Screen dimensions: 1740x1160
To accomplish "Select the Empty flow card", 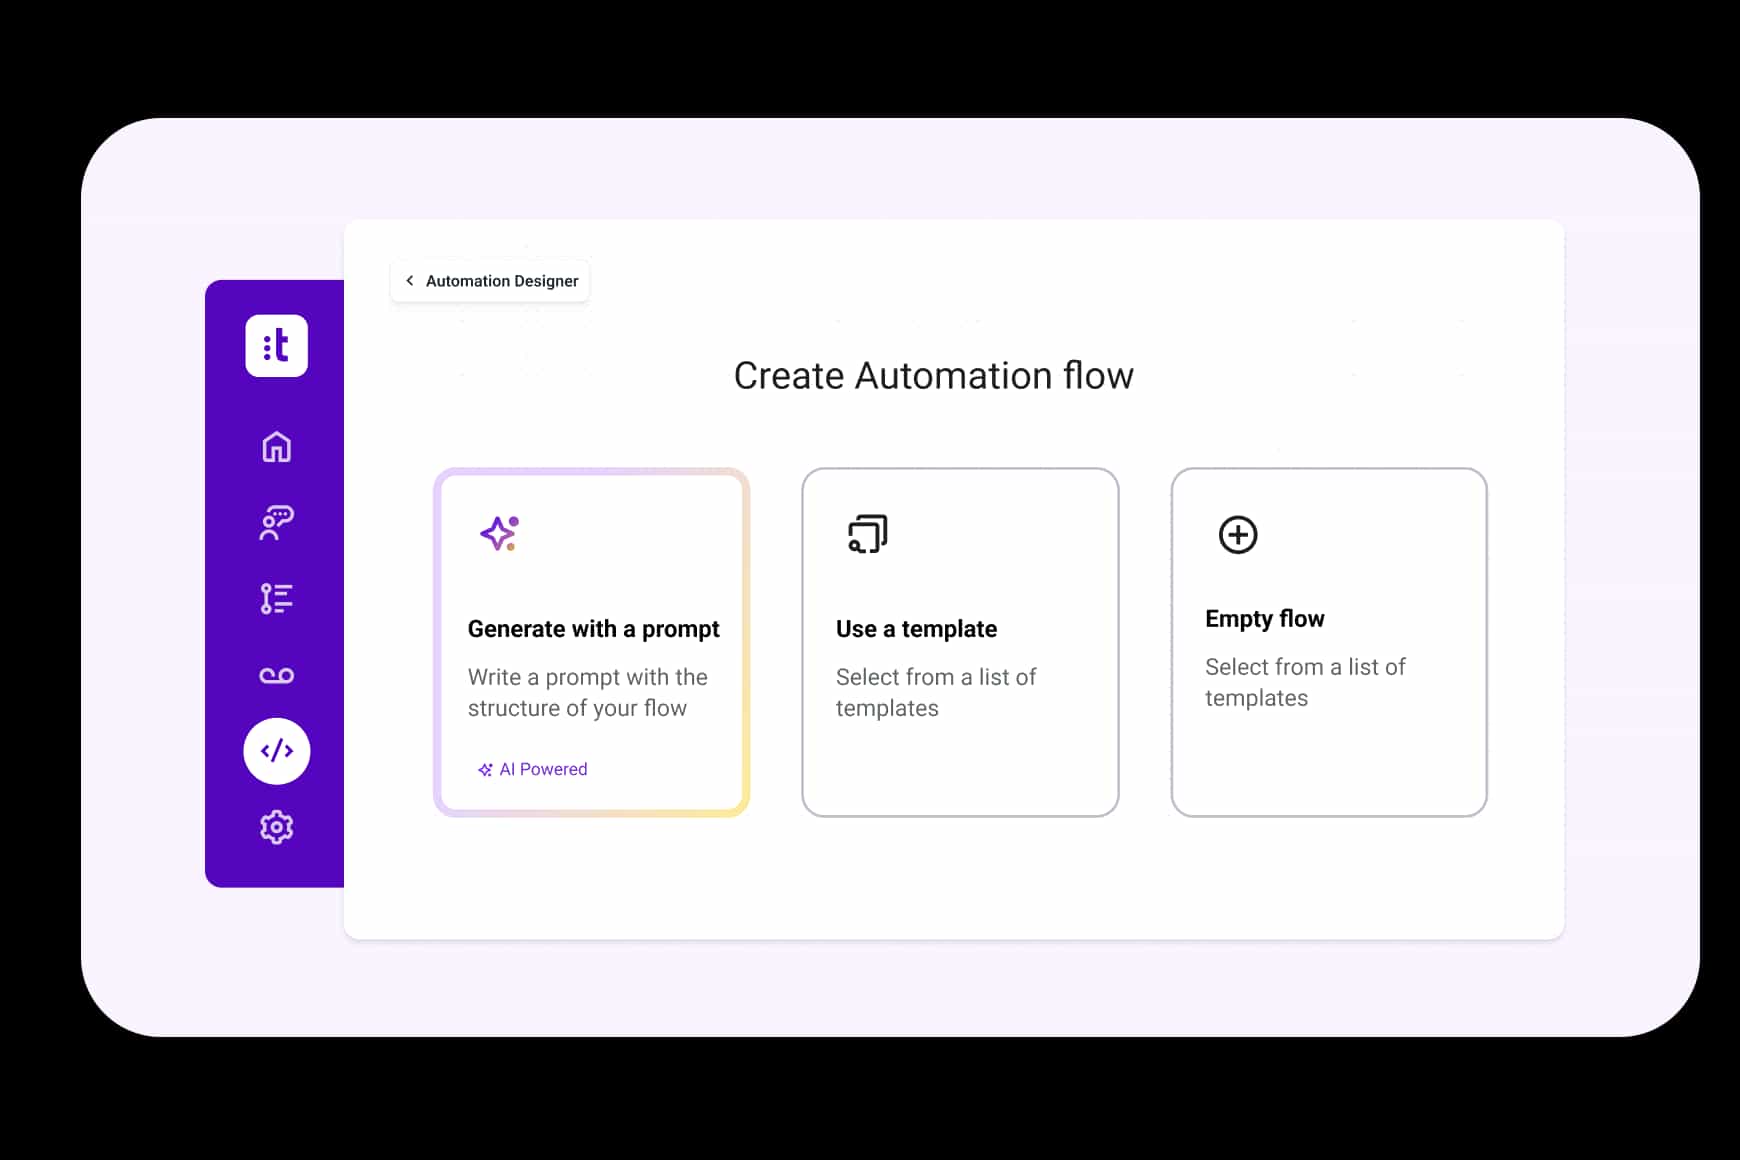I will (x=1328, y=642).
